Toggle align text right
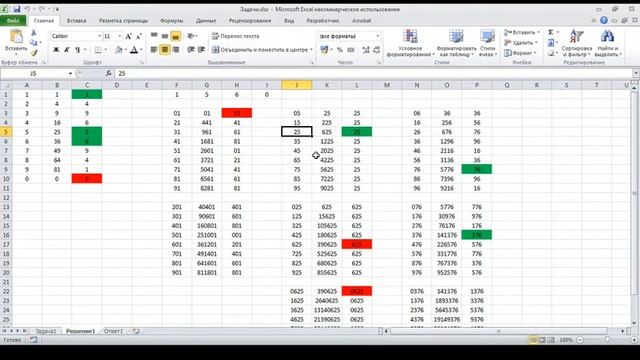640x360 pixels. point(176,50)
